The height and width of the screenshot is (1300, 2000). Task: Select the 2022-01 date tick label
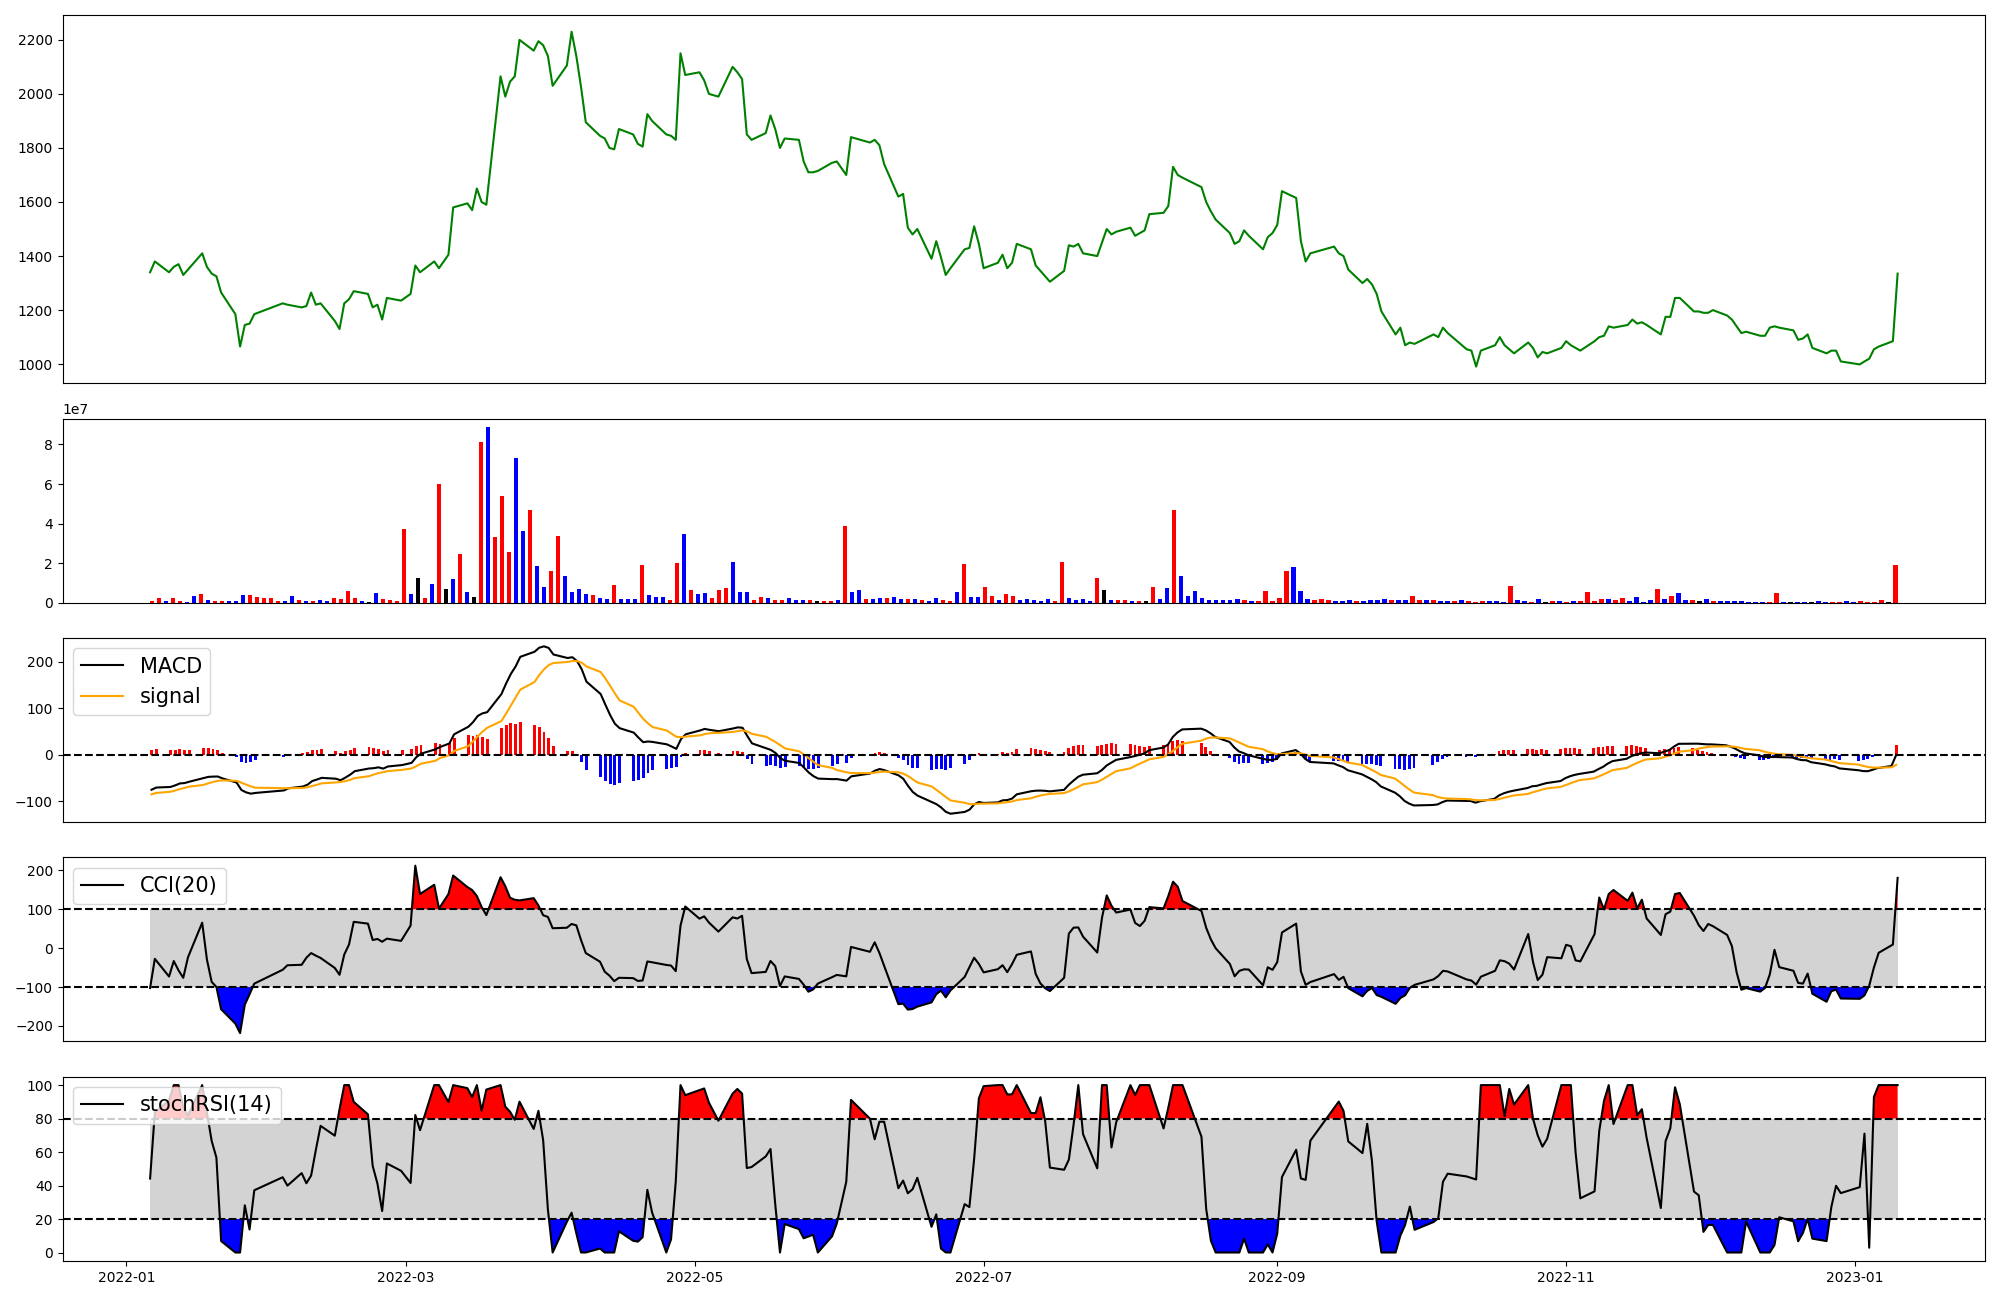(126, 1277)
